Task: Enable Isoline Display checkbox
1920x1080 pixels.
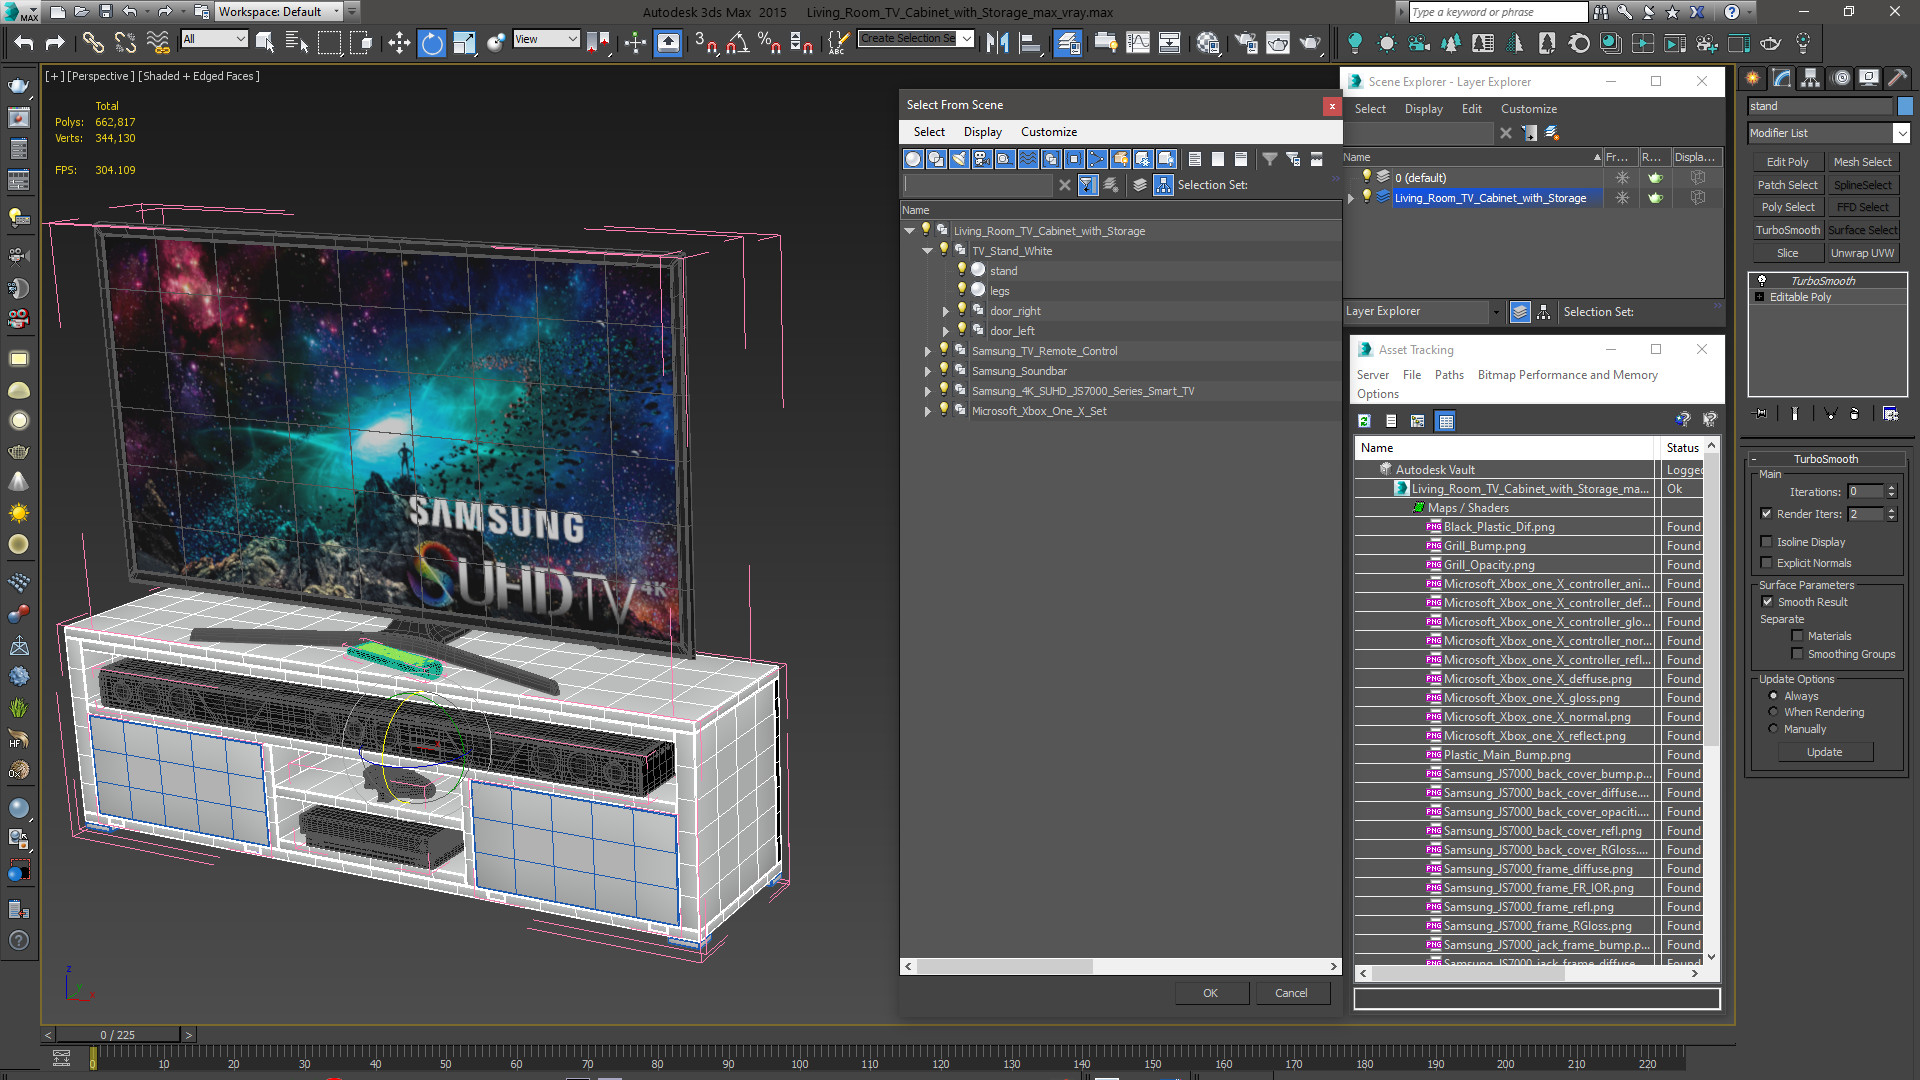Action: [x=1766, y=542]
